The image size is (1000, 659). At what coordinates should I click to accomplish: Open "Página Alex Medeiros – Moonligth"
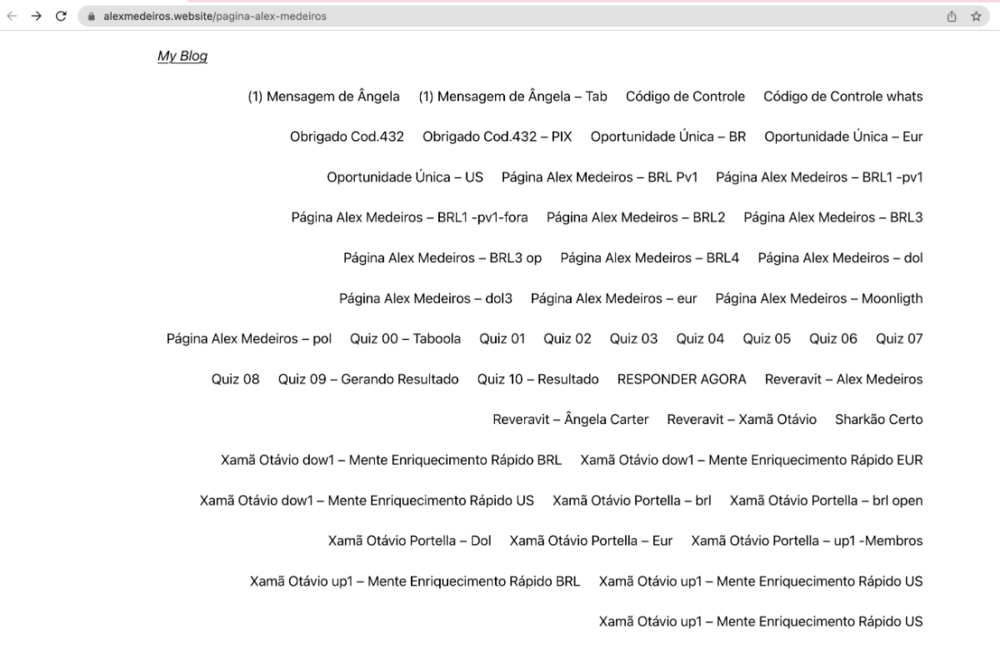click(x=819, y=299)
